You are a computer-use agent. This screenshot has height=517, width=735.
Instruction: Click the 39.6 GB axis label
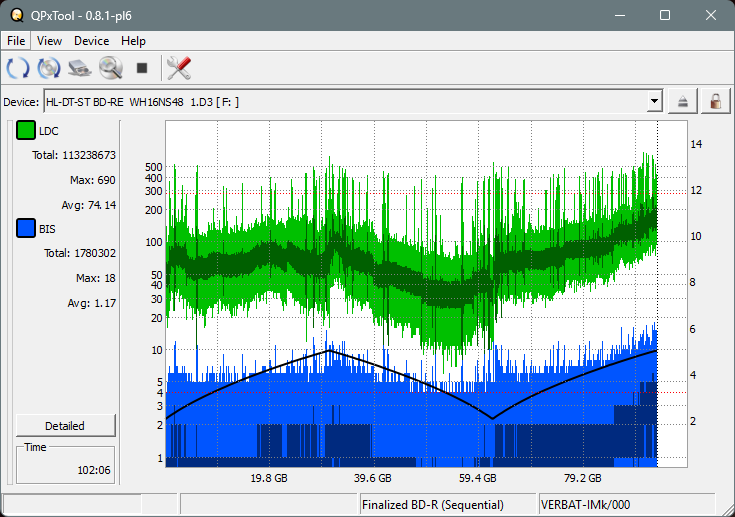point(373,478)
